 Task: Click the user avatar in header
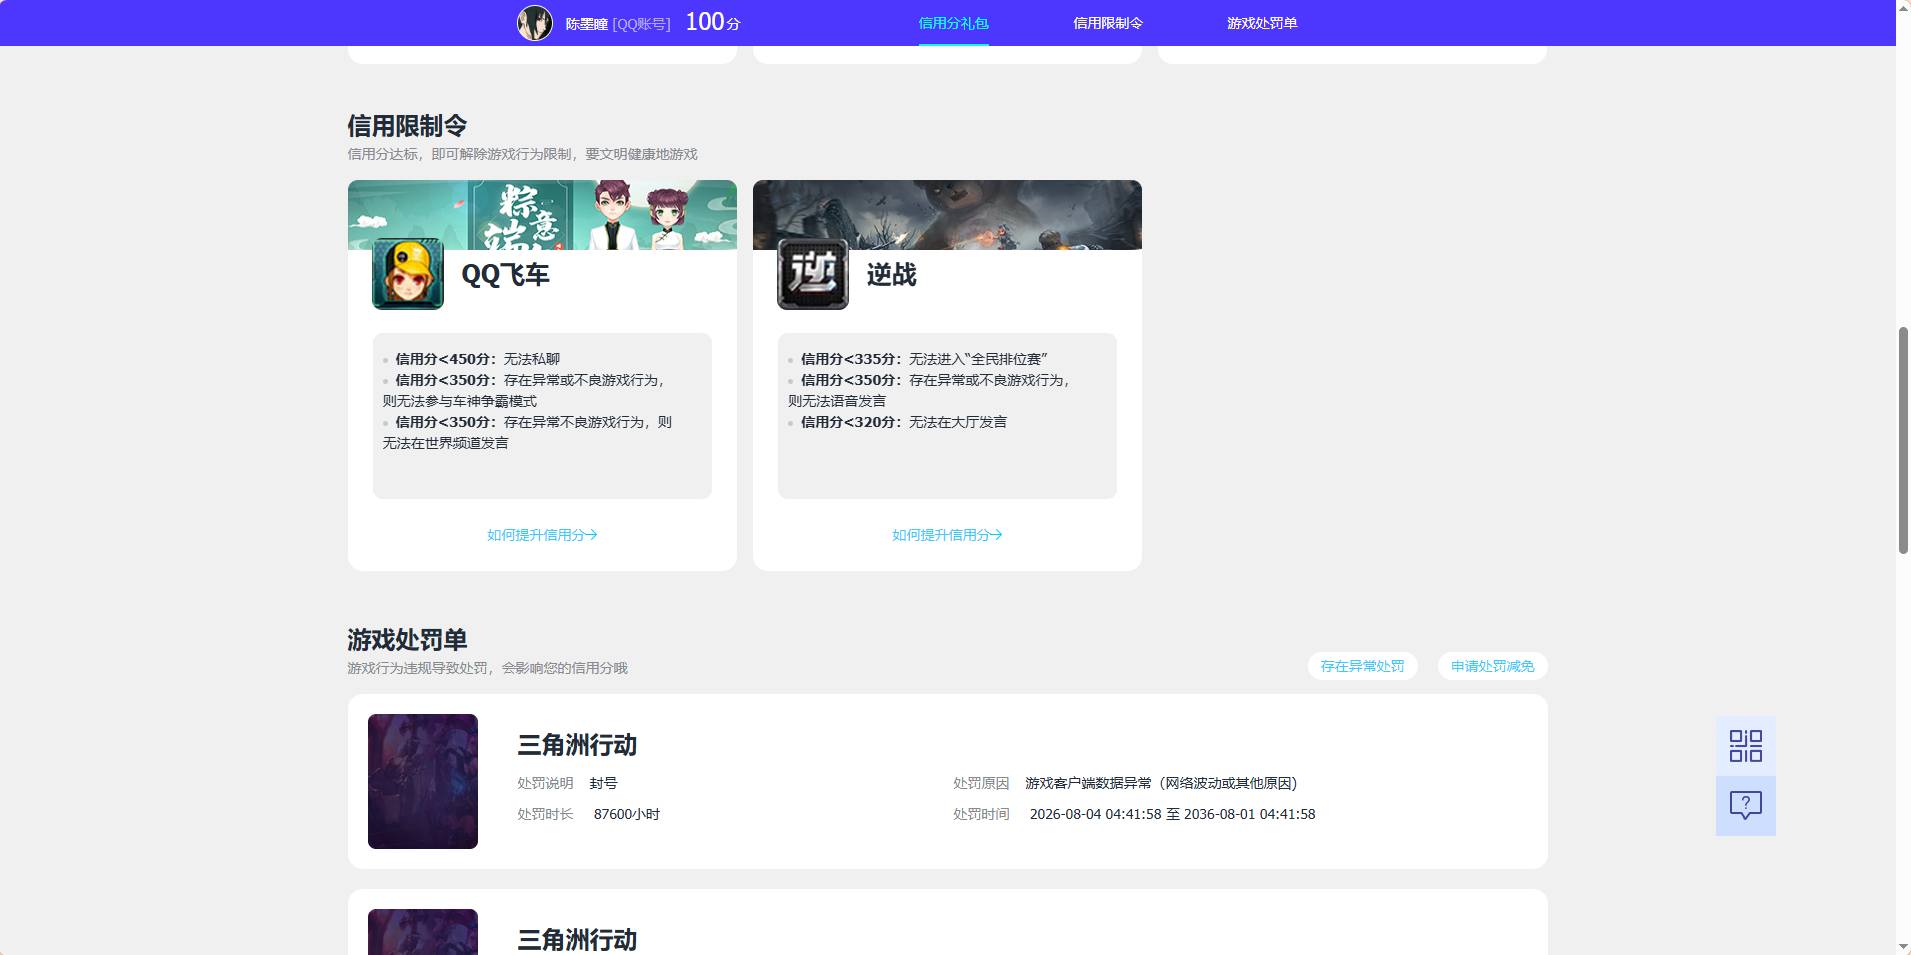(535, 23)
